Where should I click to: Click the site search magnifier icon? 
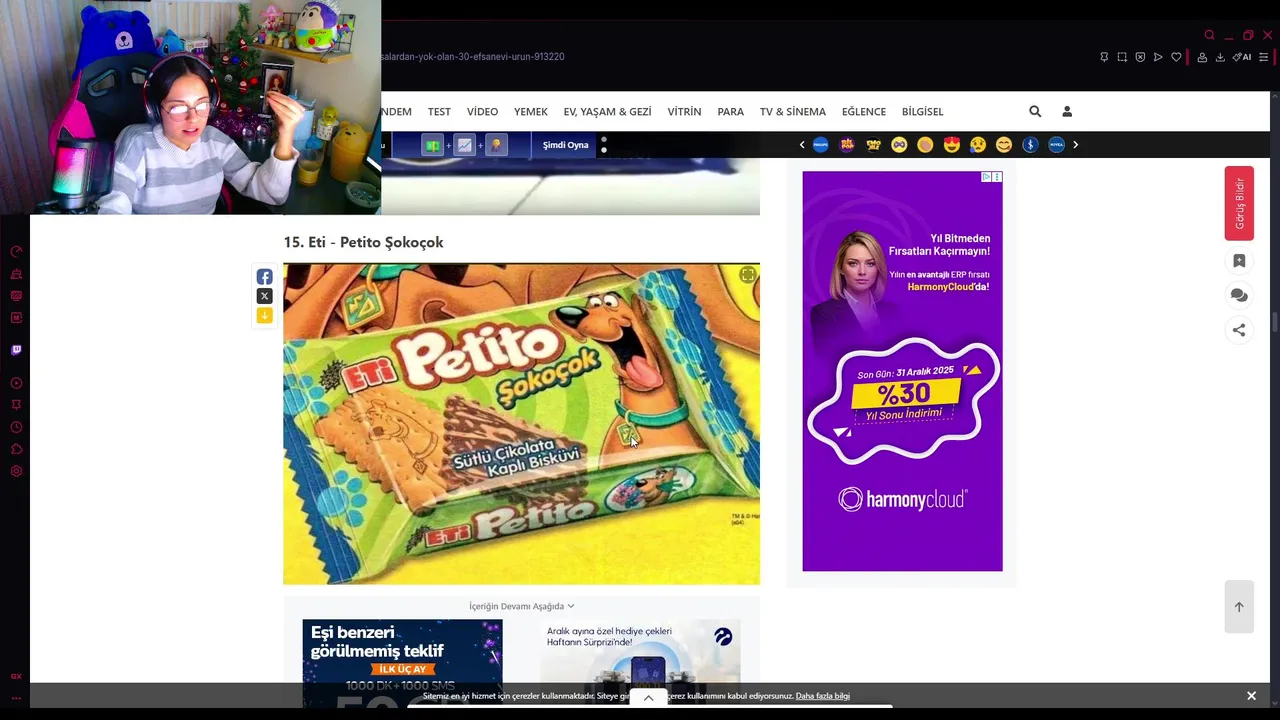tap(1035, 111)
